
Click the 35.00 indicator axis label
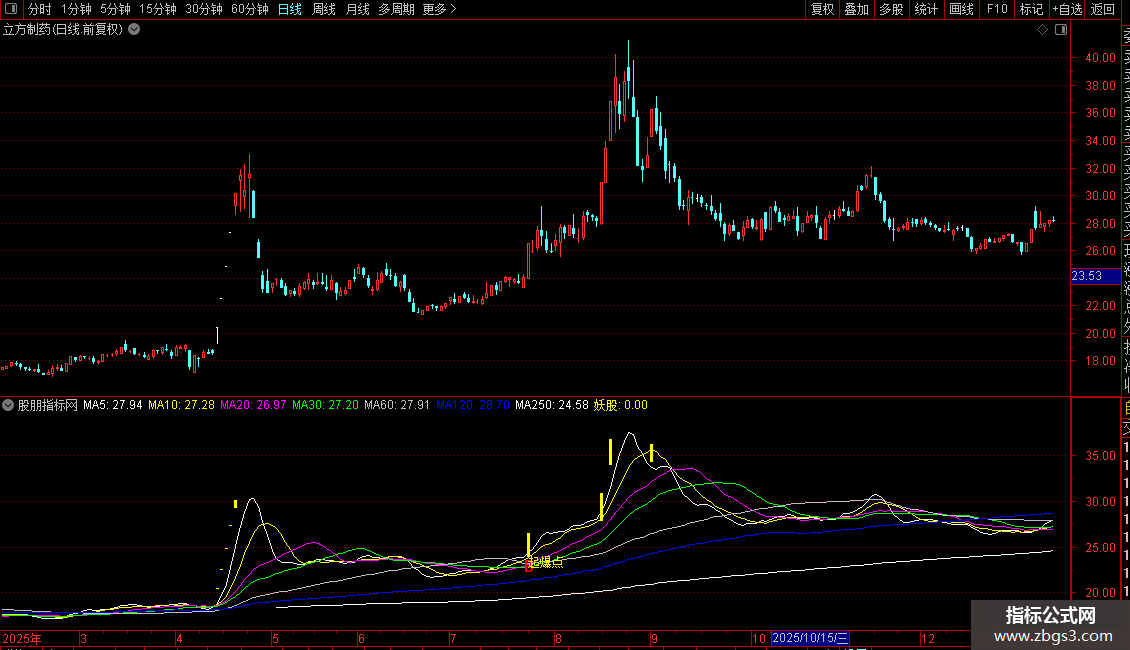(1100, 455)
